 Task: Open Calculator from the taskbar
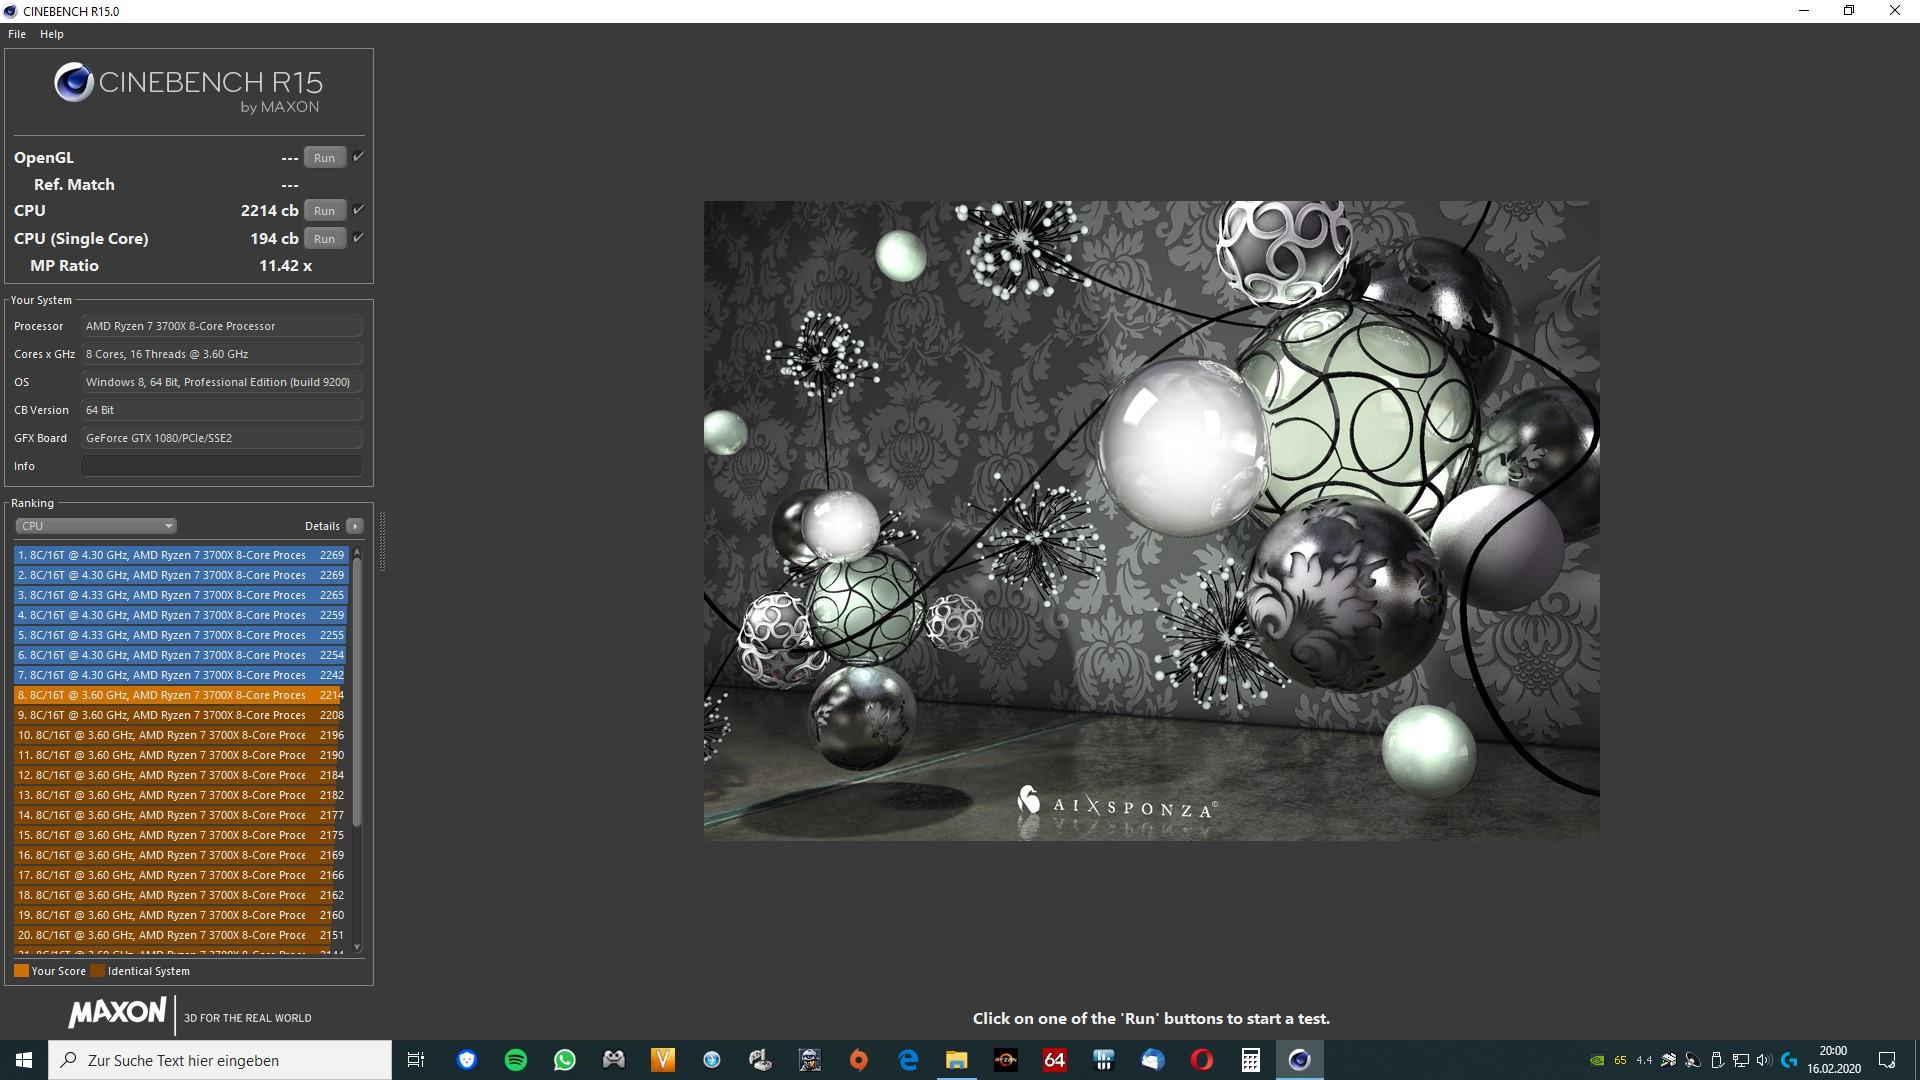[x=1251, y=1060]
